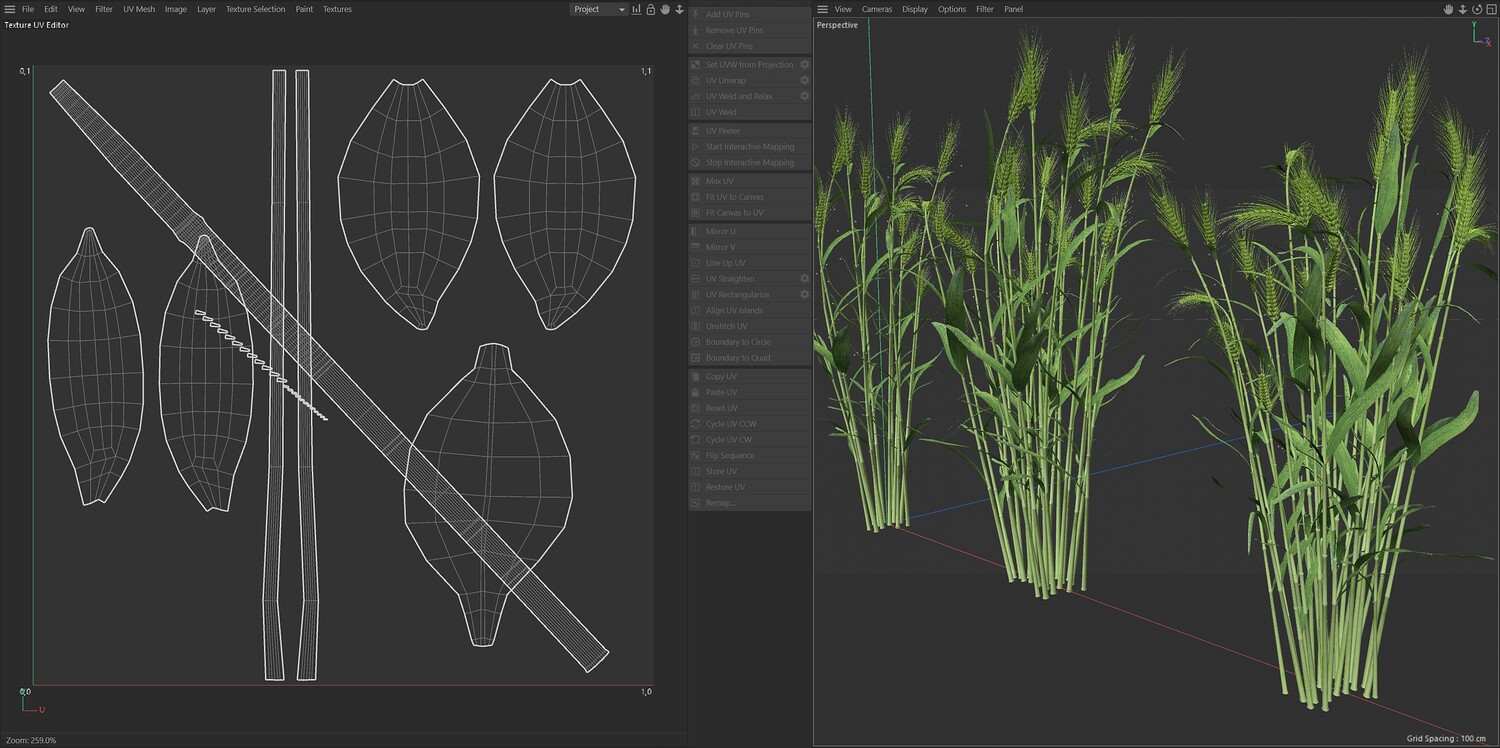
Task: Click the Unstitch UV command
Action: [x=749, y=326]
